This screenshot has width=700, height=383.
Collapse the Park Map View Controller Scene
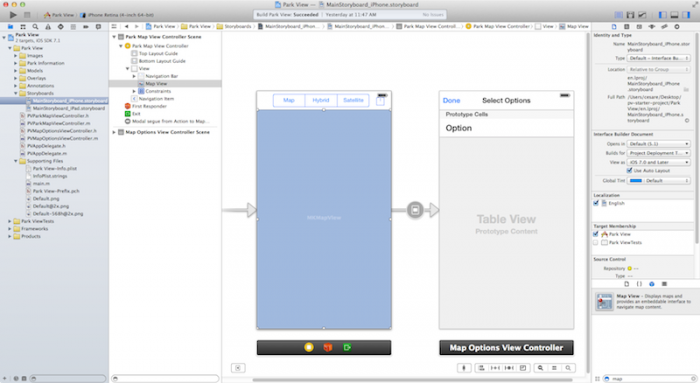(114, 37)
